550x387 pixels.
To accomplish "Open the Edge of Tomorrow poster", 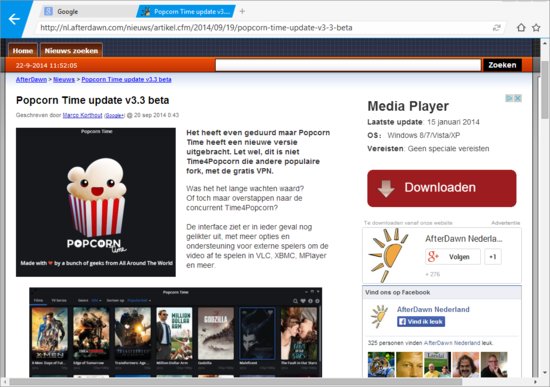I will pos(91,333).
